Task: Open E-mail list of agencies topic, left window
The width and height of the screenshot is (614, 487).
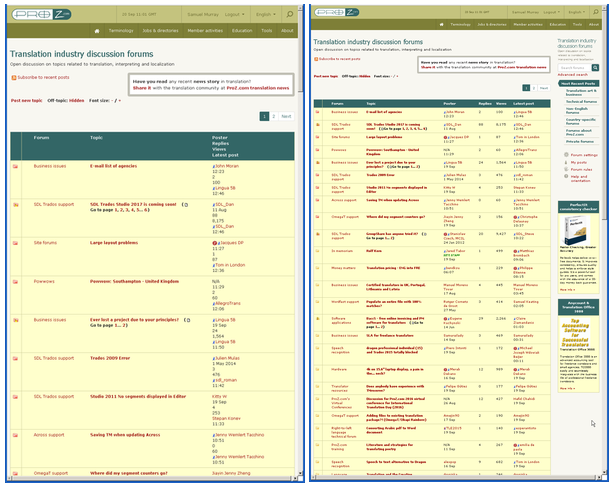Action: [114, 166]
